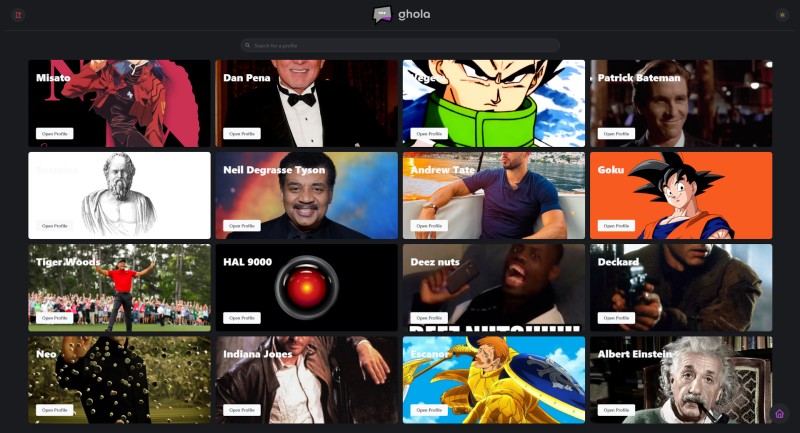The width and height of the screenshot is (800, 433).
Task: Click the Andrew Tate name label
Action: click(x=443, y=170)
